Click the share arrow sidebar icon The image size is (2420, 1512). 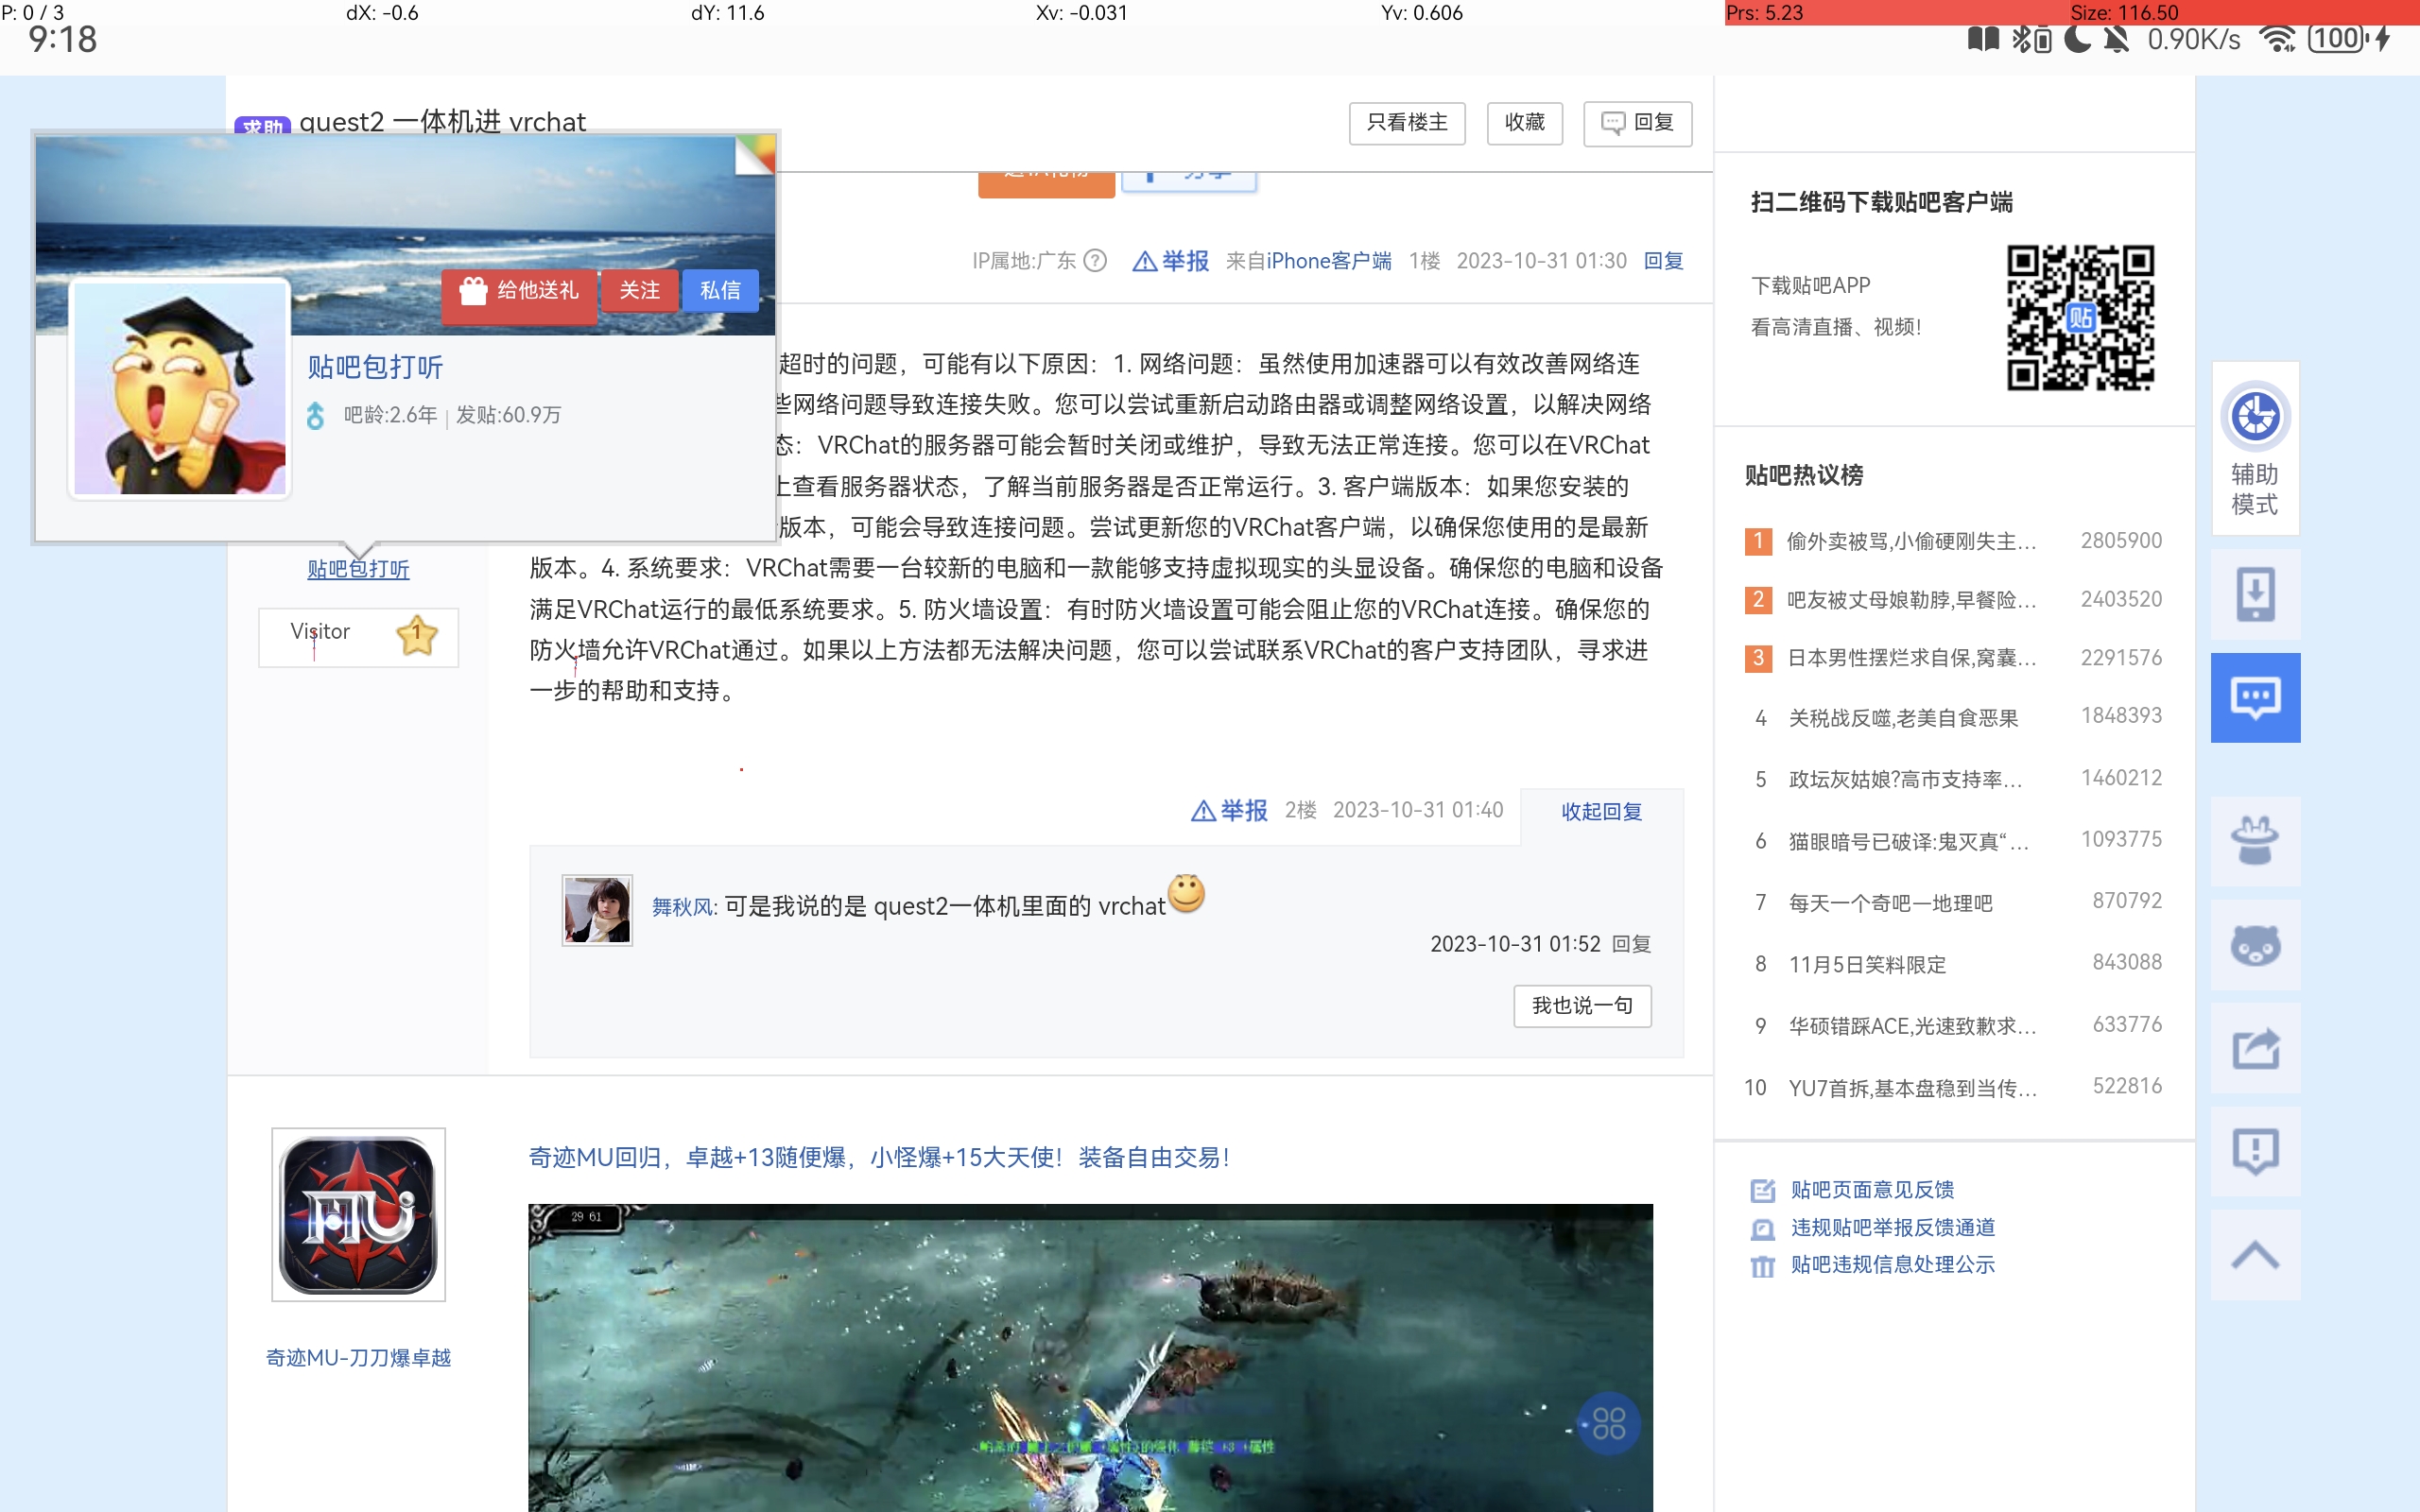coord(2255,1048)
